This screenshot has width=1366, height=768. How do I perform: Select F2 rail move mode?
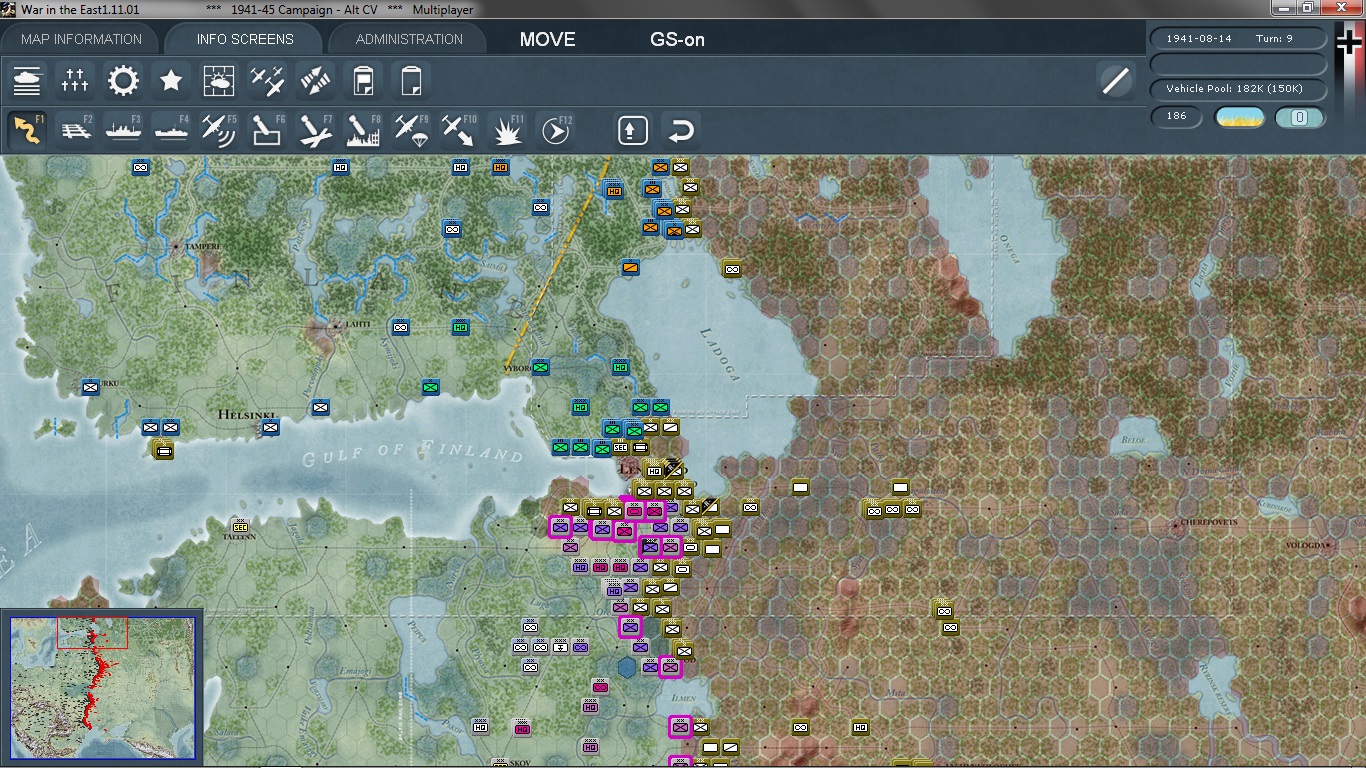75,130
